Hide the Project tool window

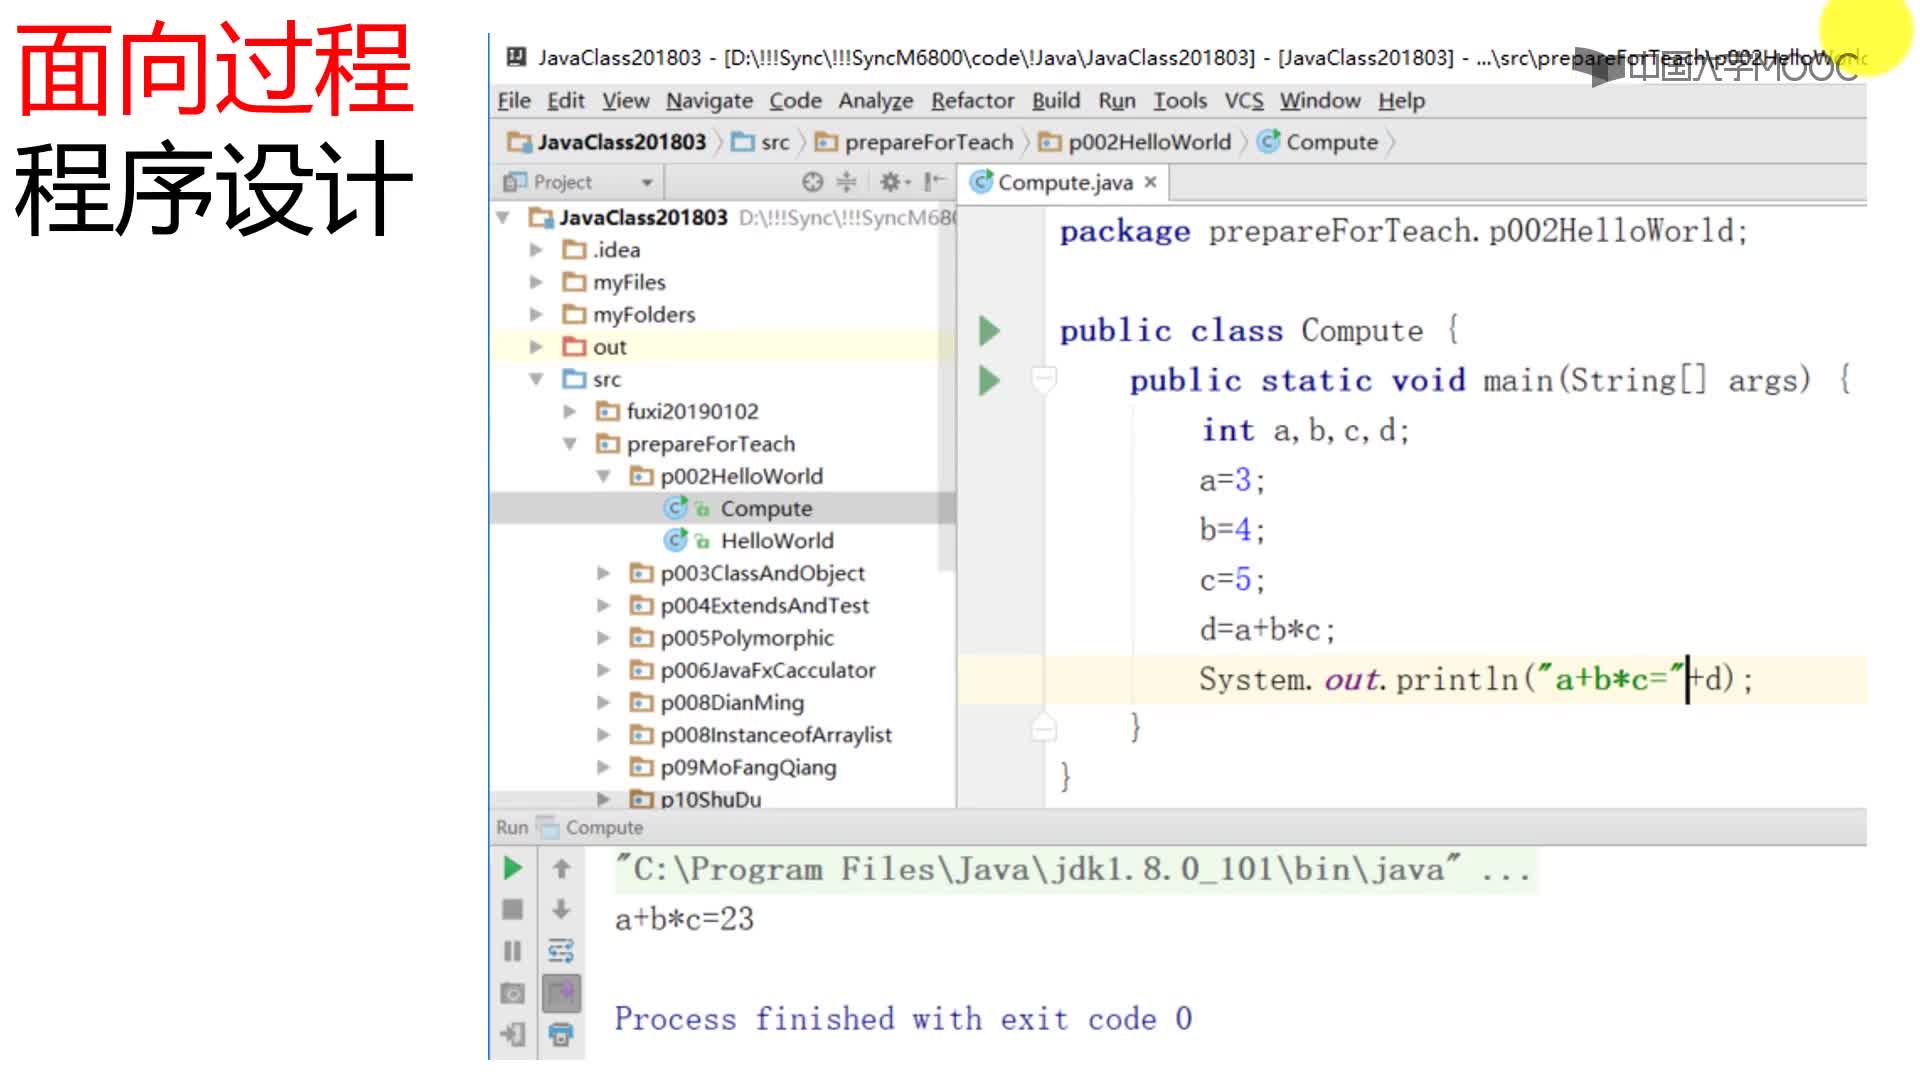click(933, 181)
